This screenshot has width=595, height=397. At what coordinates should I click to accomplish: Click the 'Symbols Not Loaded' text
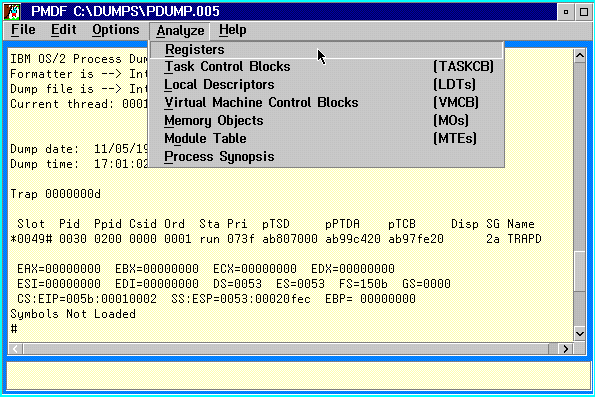pyautogui.click(x=73, y=314)
